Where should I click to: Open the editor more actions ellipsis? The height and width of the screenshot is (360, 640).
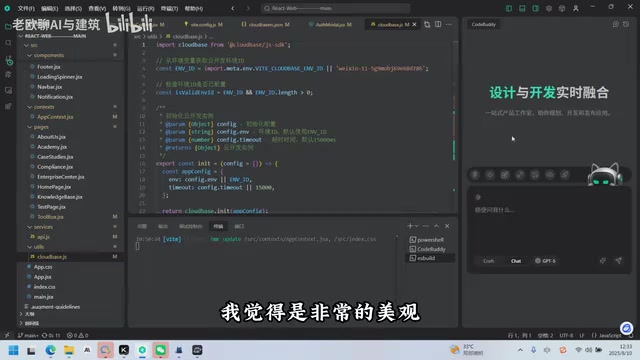[449, 24]
